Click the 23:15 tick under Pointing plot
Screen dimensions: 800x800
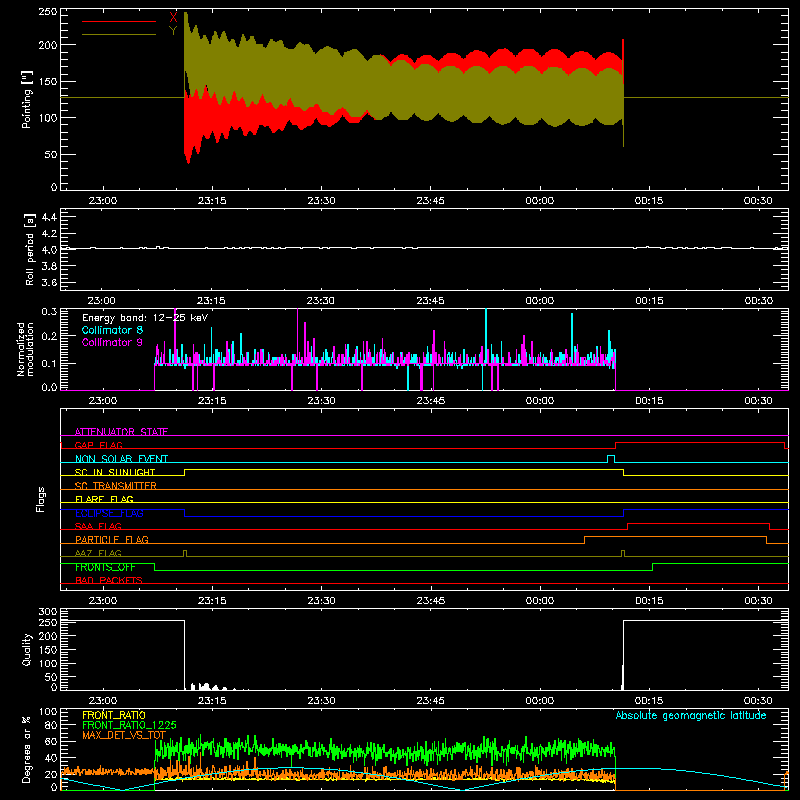212,201
